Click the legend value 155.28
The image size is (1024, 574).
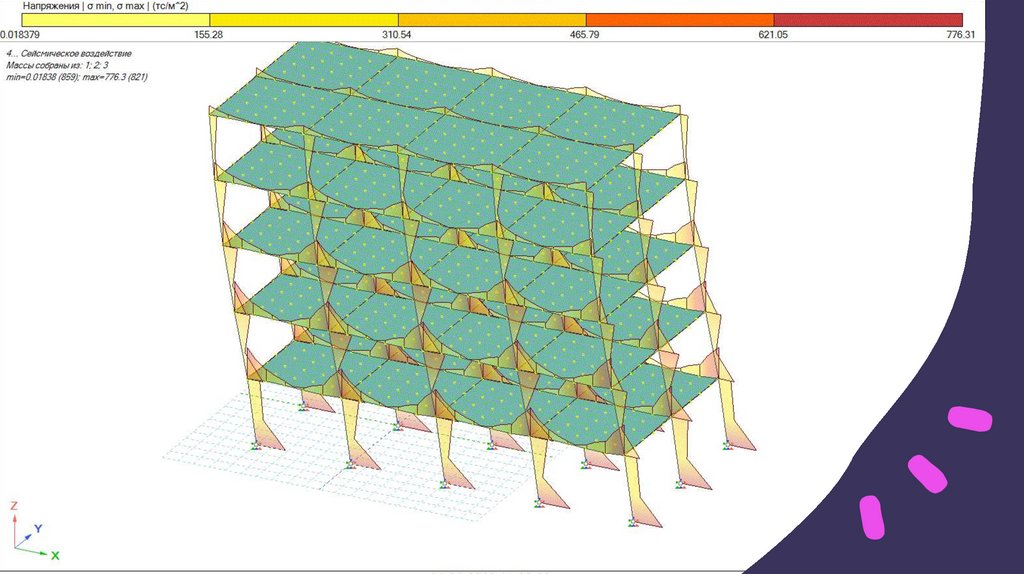[x=208, y=35]
